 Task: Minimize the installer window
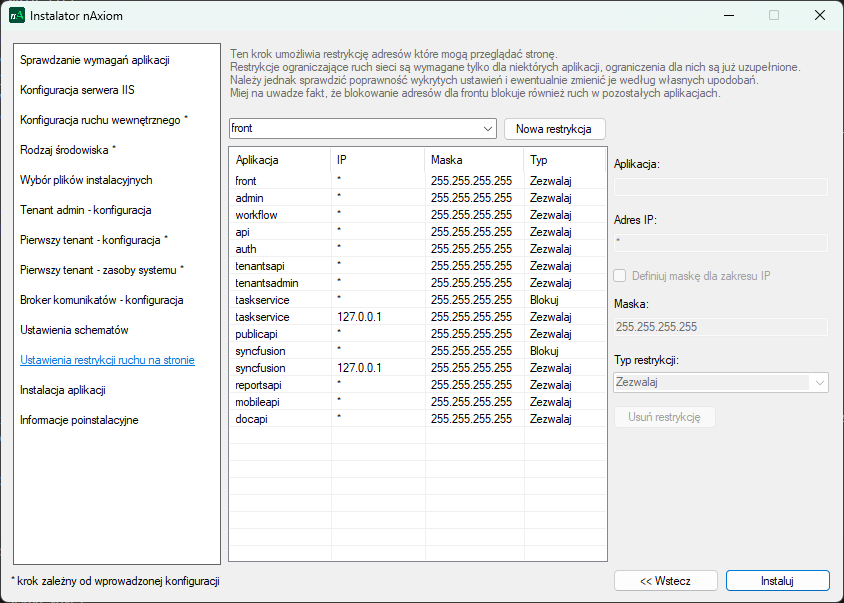tap(727, 16)
